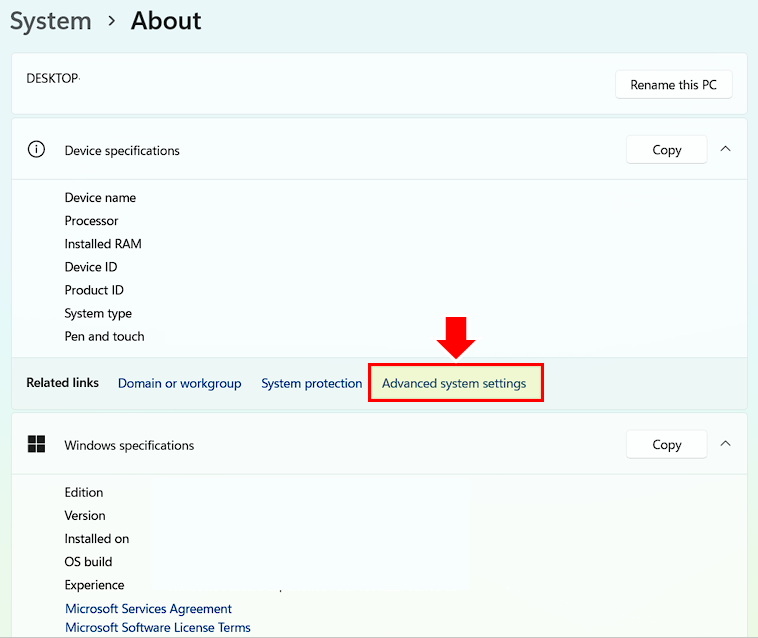Open Microsoft Software License Terms link
This screenshot has width=758, height=638.
(158, 627)
